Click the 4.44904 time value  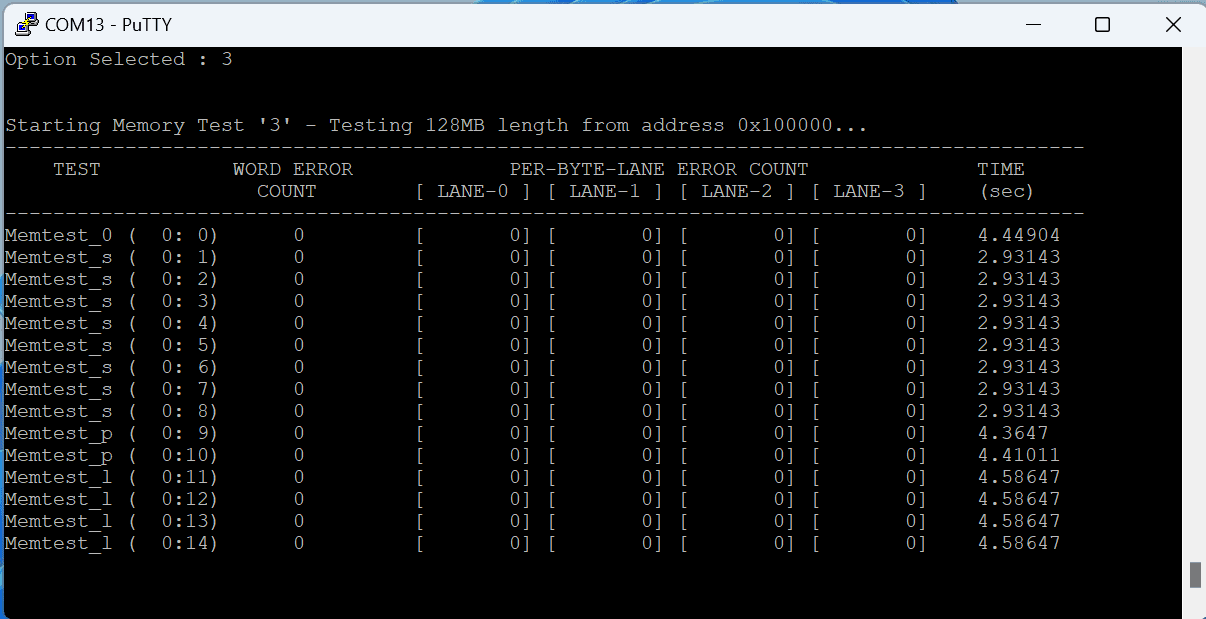tap(1018, 235)
